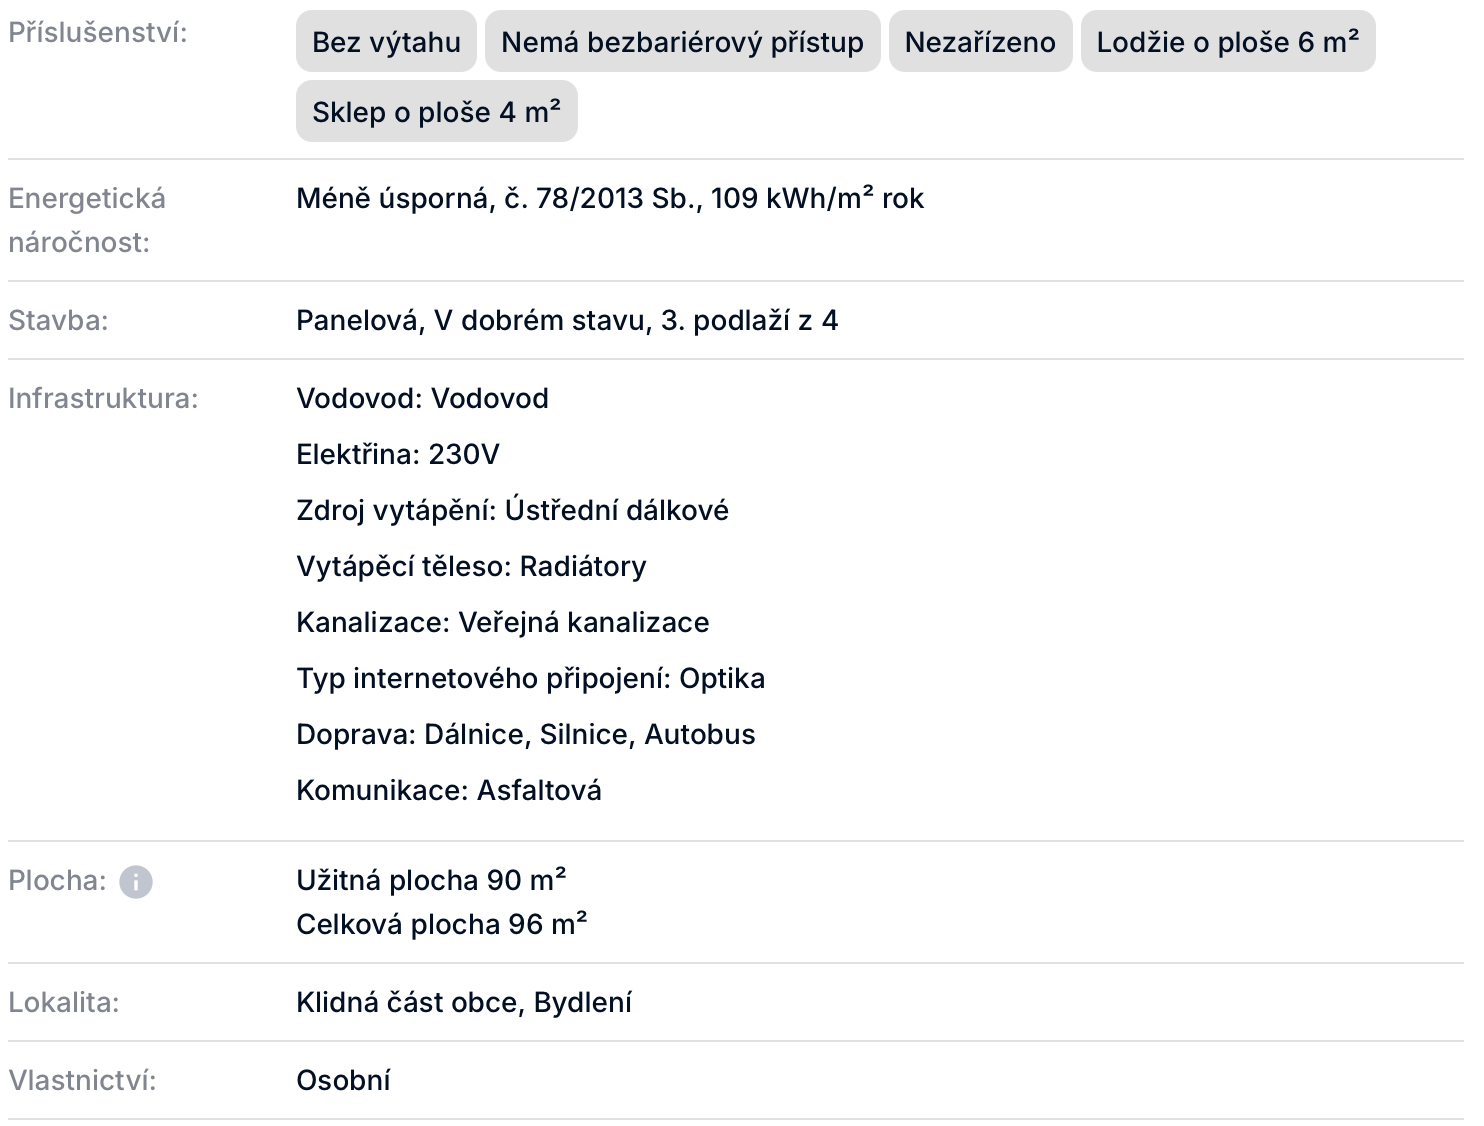
Task: Click the "Osobní" ownership value
Action: 343,1080
